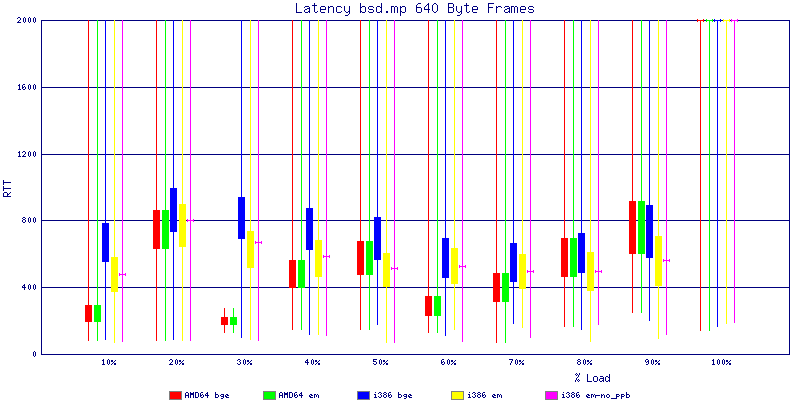
Task: Click the '40%' x-axis tick label
Action: pyautogui.click(x=313, y=362)
